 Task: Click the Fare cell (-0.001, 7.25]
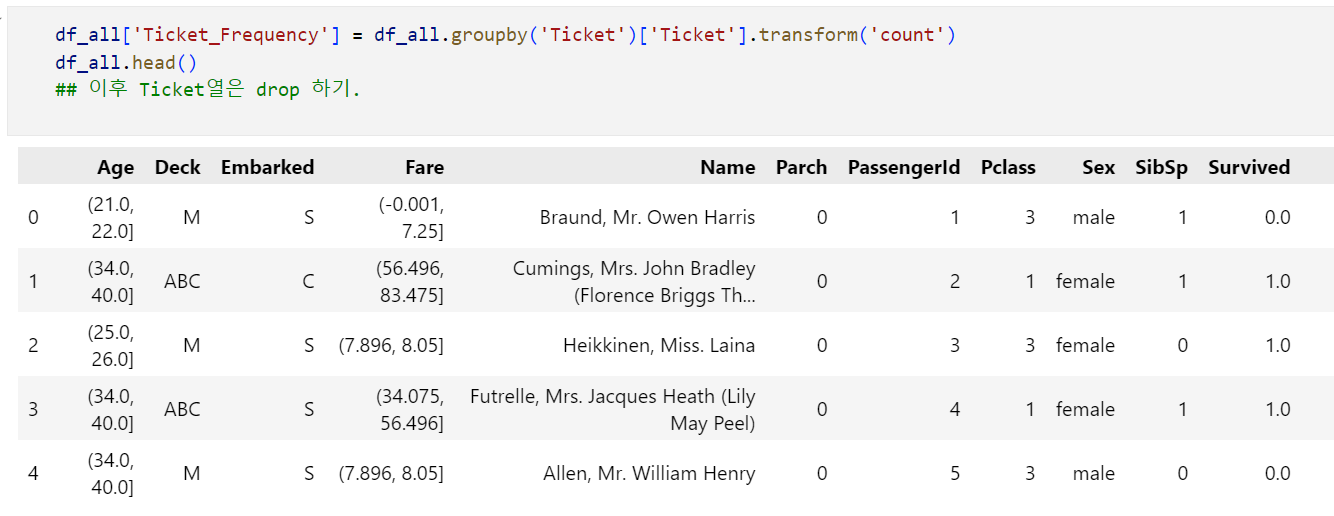pyautogui.click(x=411, y=217)
